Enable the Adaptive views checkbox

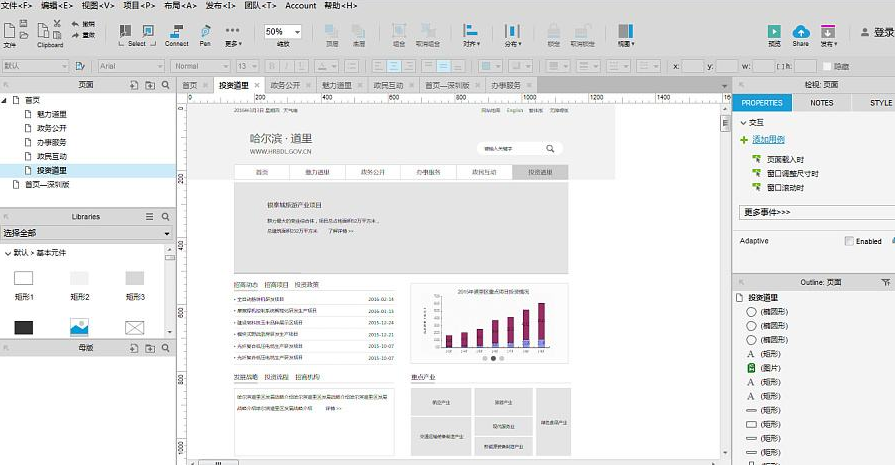pyautogui.click(x=849, y=241)
